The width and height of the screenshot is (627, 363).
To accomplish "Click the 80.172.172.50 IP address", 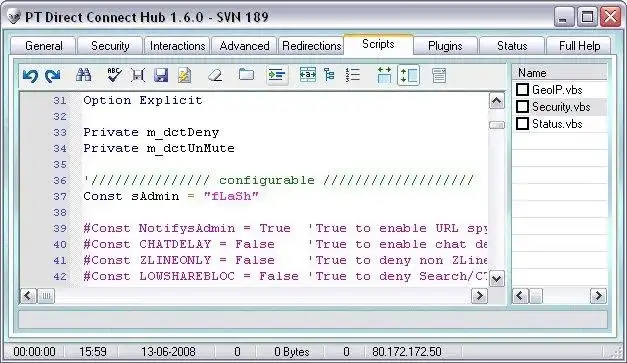I will (407, 352).
